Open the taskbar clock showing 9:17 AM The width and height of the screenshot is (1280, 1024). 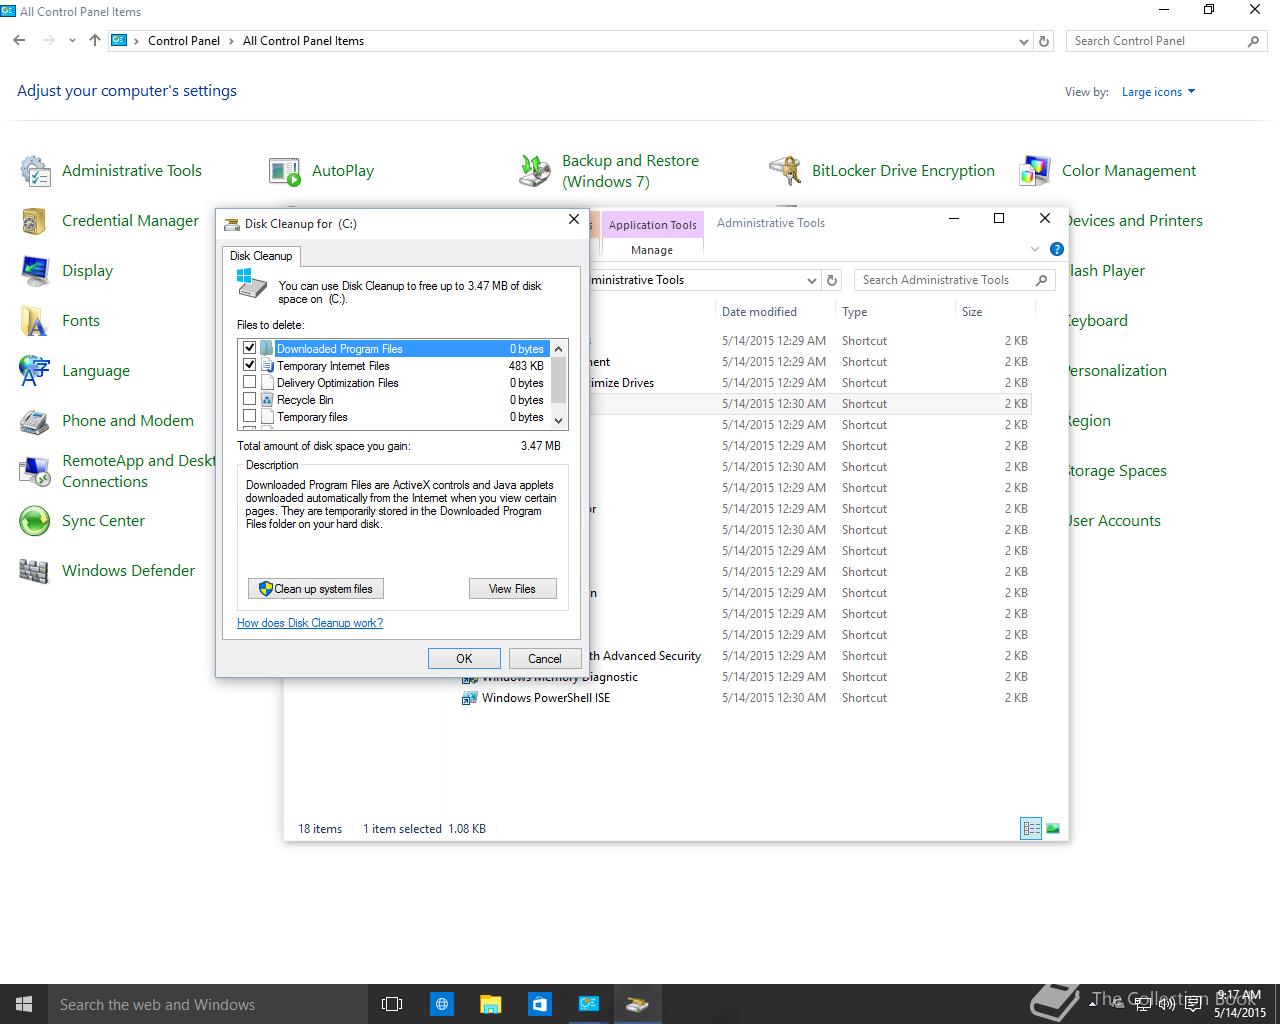click(1240, 1004)
